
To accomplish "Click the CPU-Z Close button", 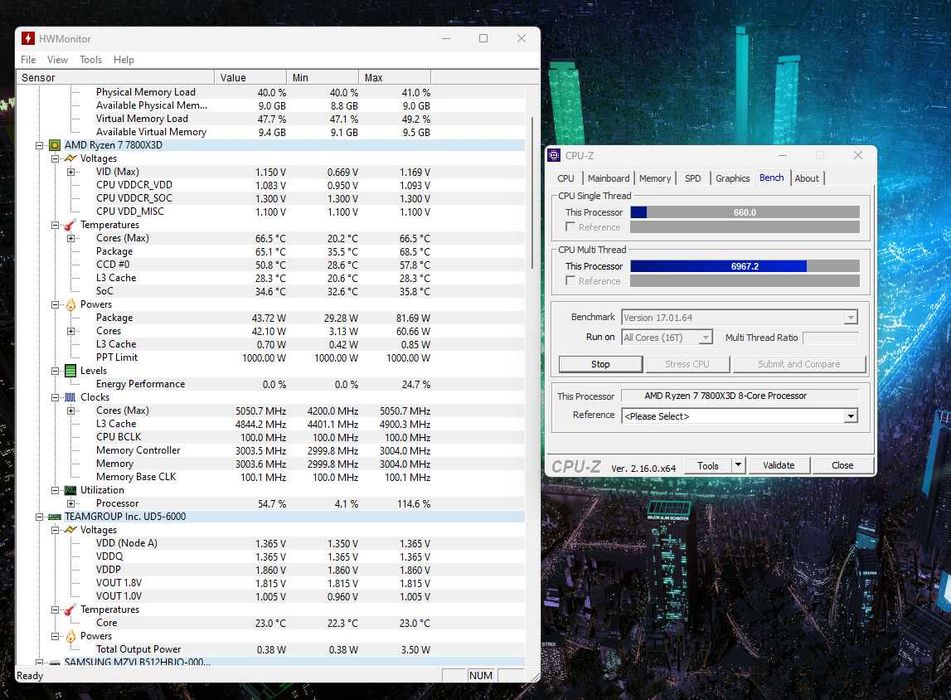I will [842, 465].
